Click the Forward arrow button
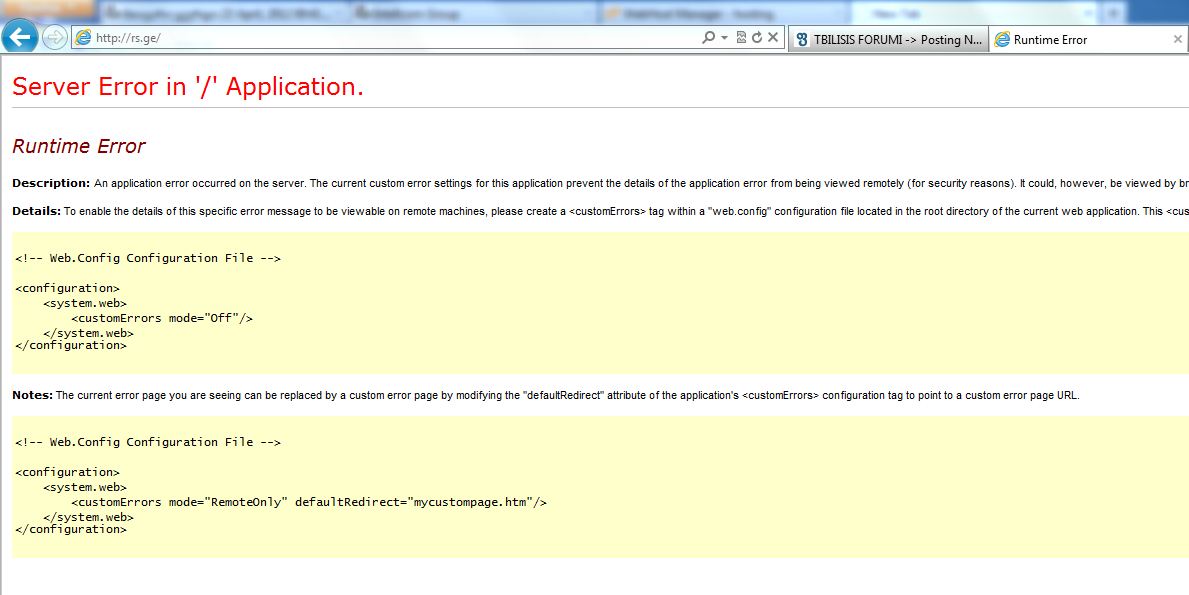The height and width of the screenshot is (595, 1189). (x=55, y=38)
